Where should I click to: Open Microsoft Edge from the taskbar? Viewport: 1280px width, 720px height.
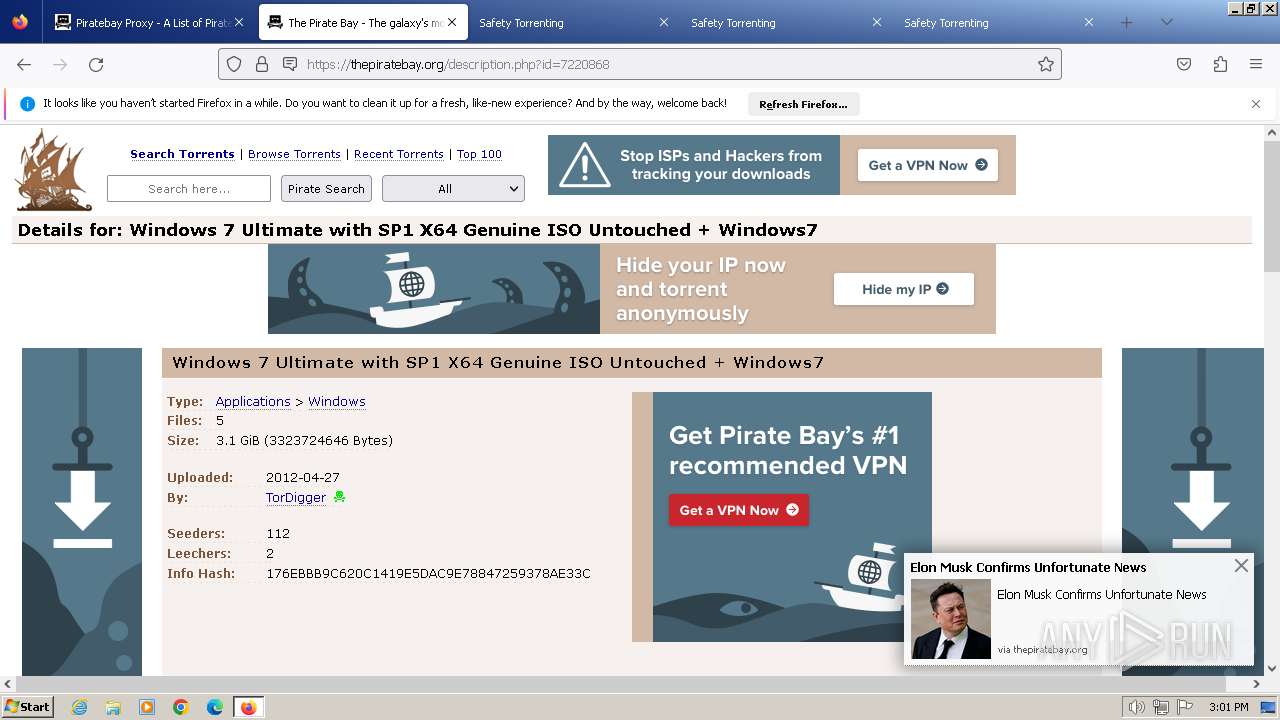tap(215, 707)
